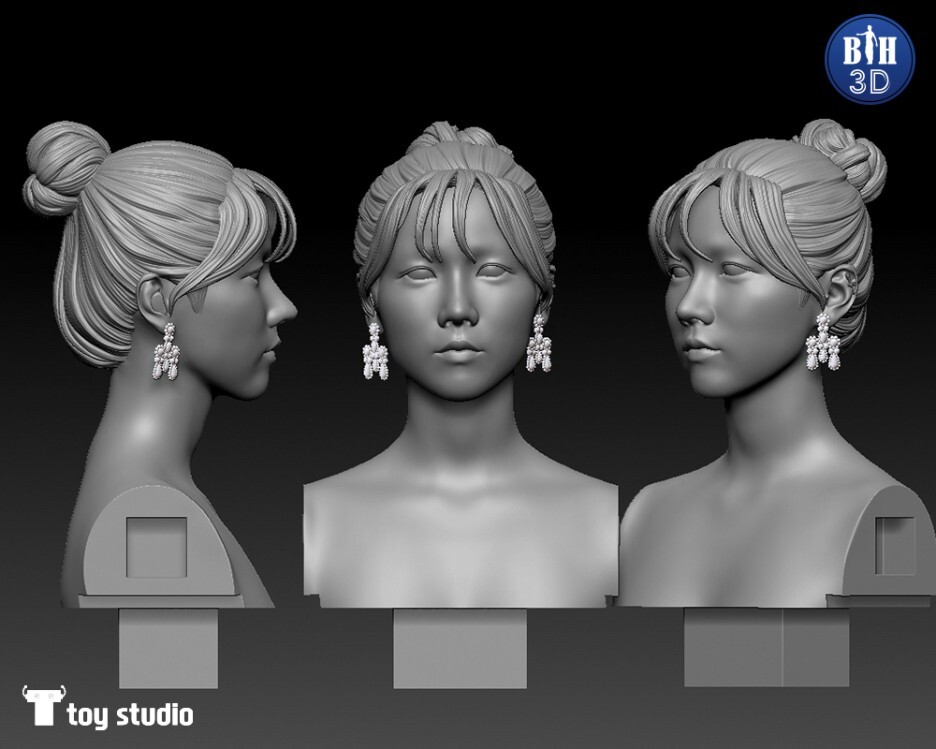Click the BH 3D round logo badge

(x=870, y=59)
